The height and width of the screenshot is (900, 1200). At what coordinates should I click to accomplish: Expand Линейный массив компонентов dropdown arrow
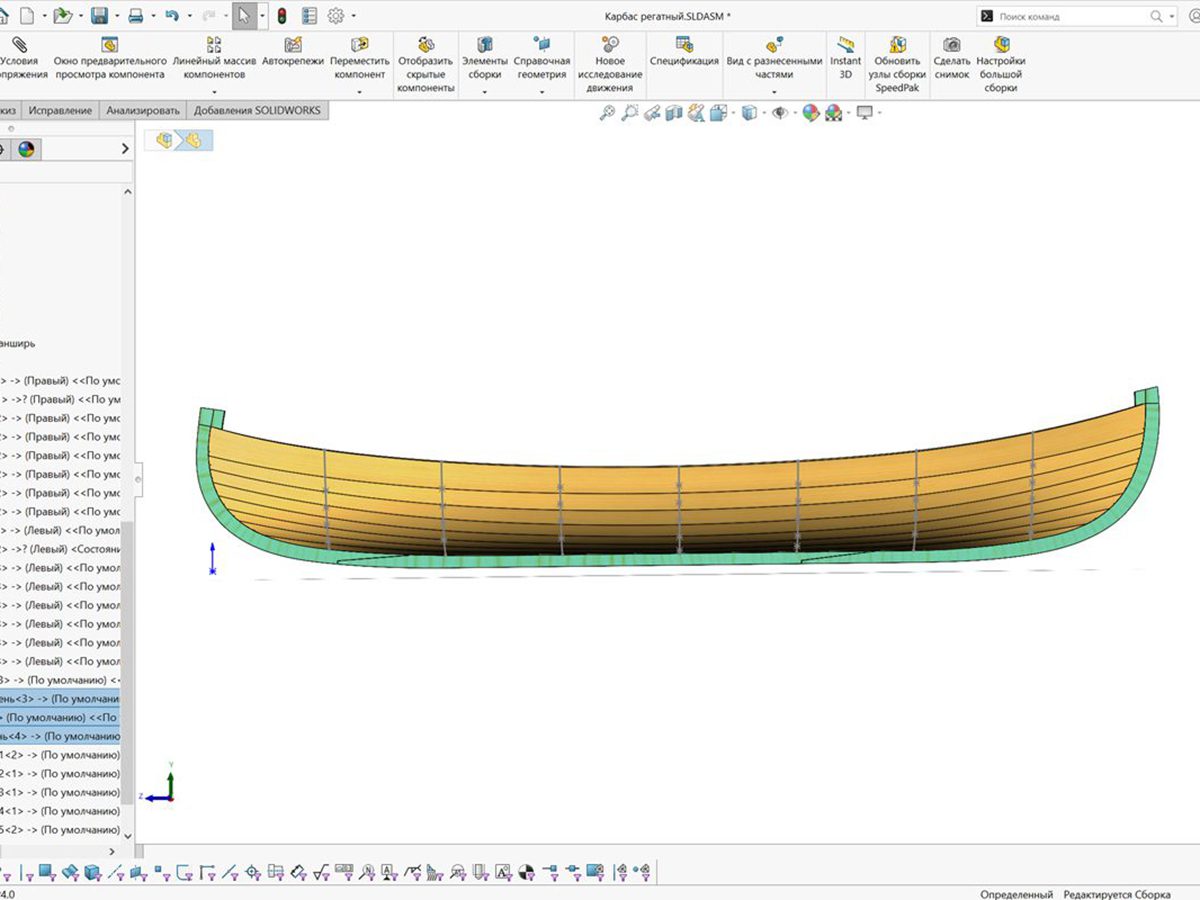pos(215,92)
